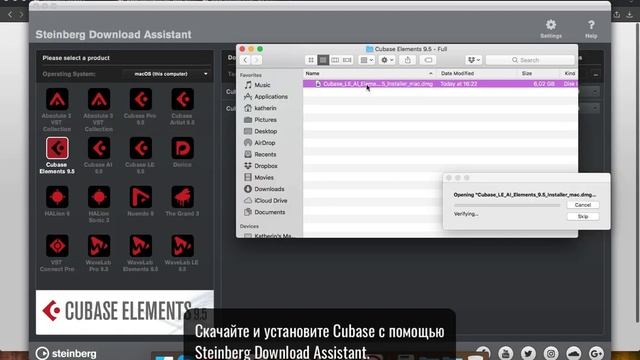Cancel opening the Cubase installer dmg
The height and width of the screenshot is (360, 640).
[x=583, y=205]
